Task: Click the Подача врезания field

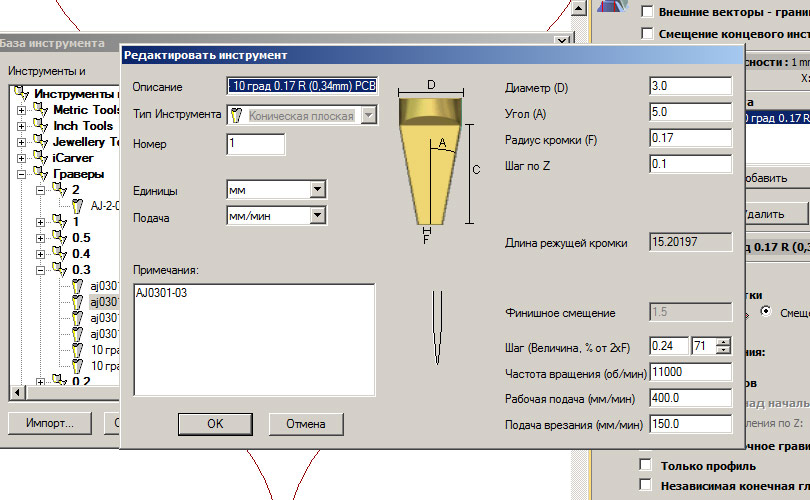Action: pyautogui.click(x=691, y=424)
